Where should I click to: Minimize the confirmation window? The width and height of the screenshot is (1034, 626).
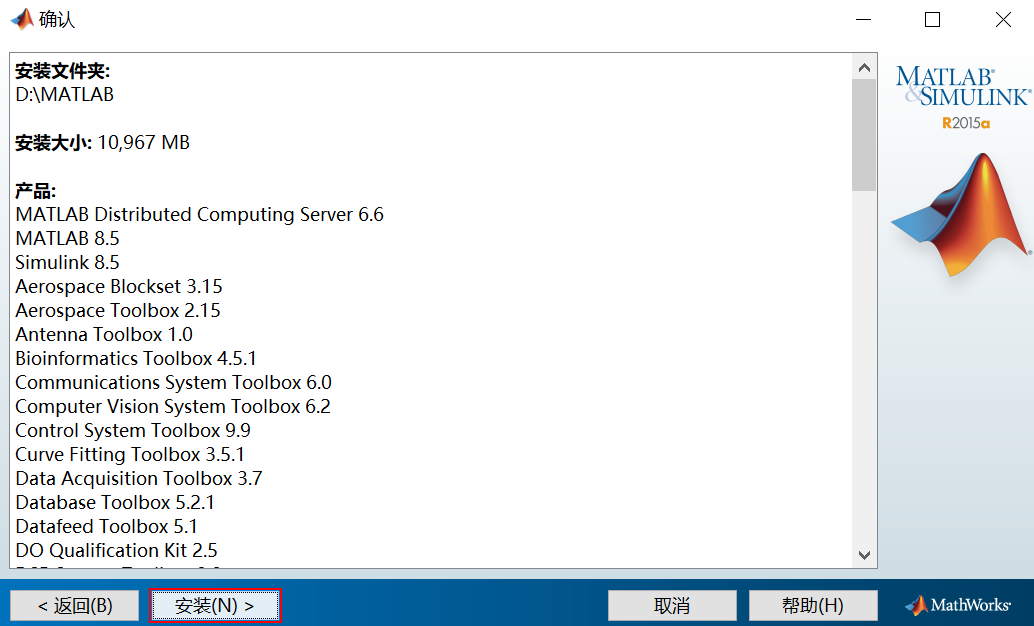point(864,20)
